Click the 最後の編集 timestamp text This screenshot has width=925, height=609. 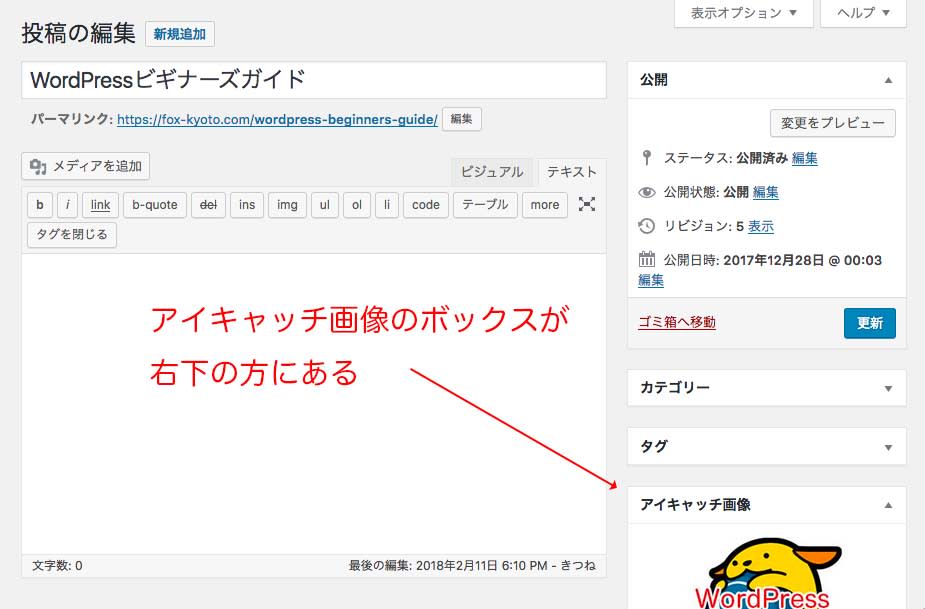point(472,566)
